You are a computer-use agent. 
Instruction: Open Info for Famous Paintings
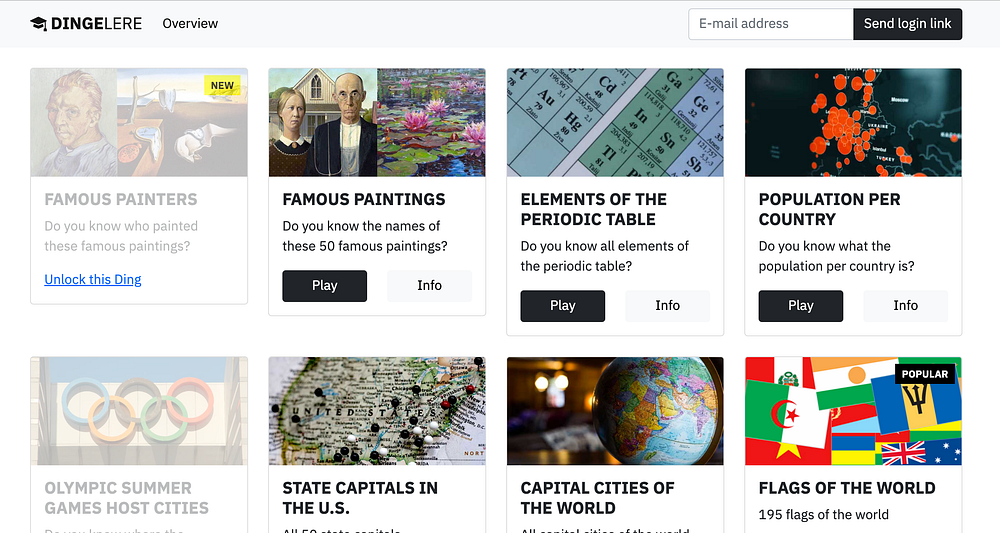[429, 286]
